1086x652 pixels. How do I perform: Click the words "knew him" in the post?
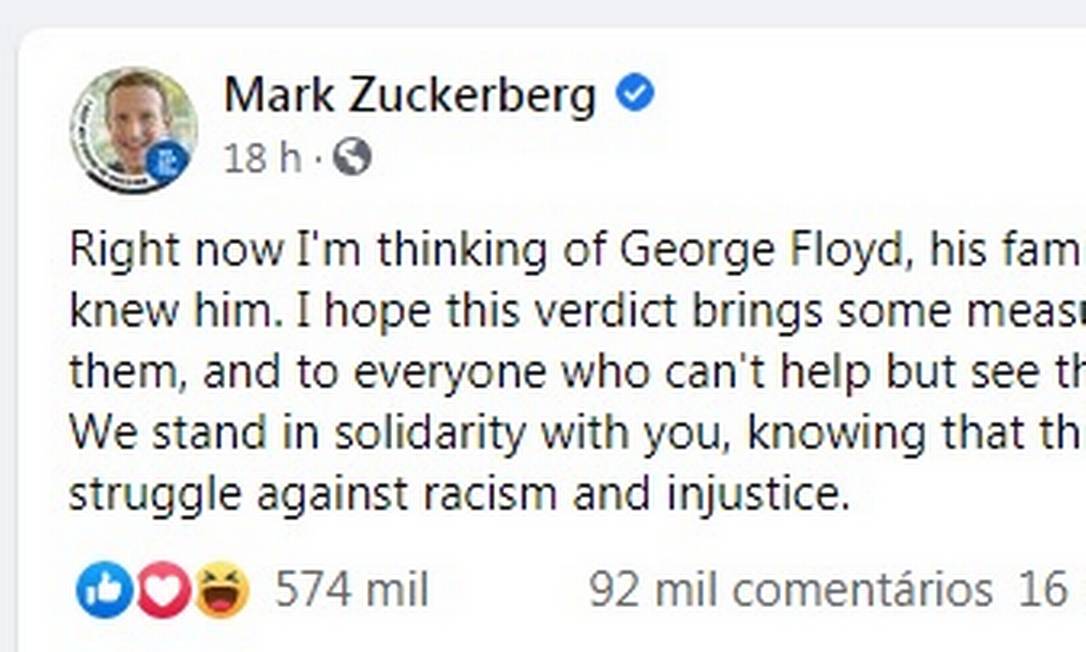pyautogui.click(x=166, y=312)
